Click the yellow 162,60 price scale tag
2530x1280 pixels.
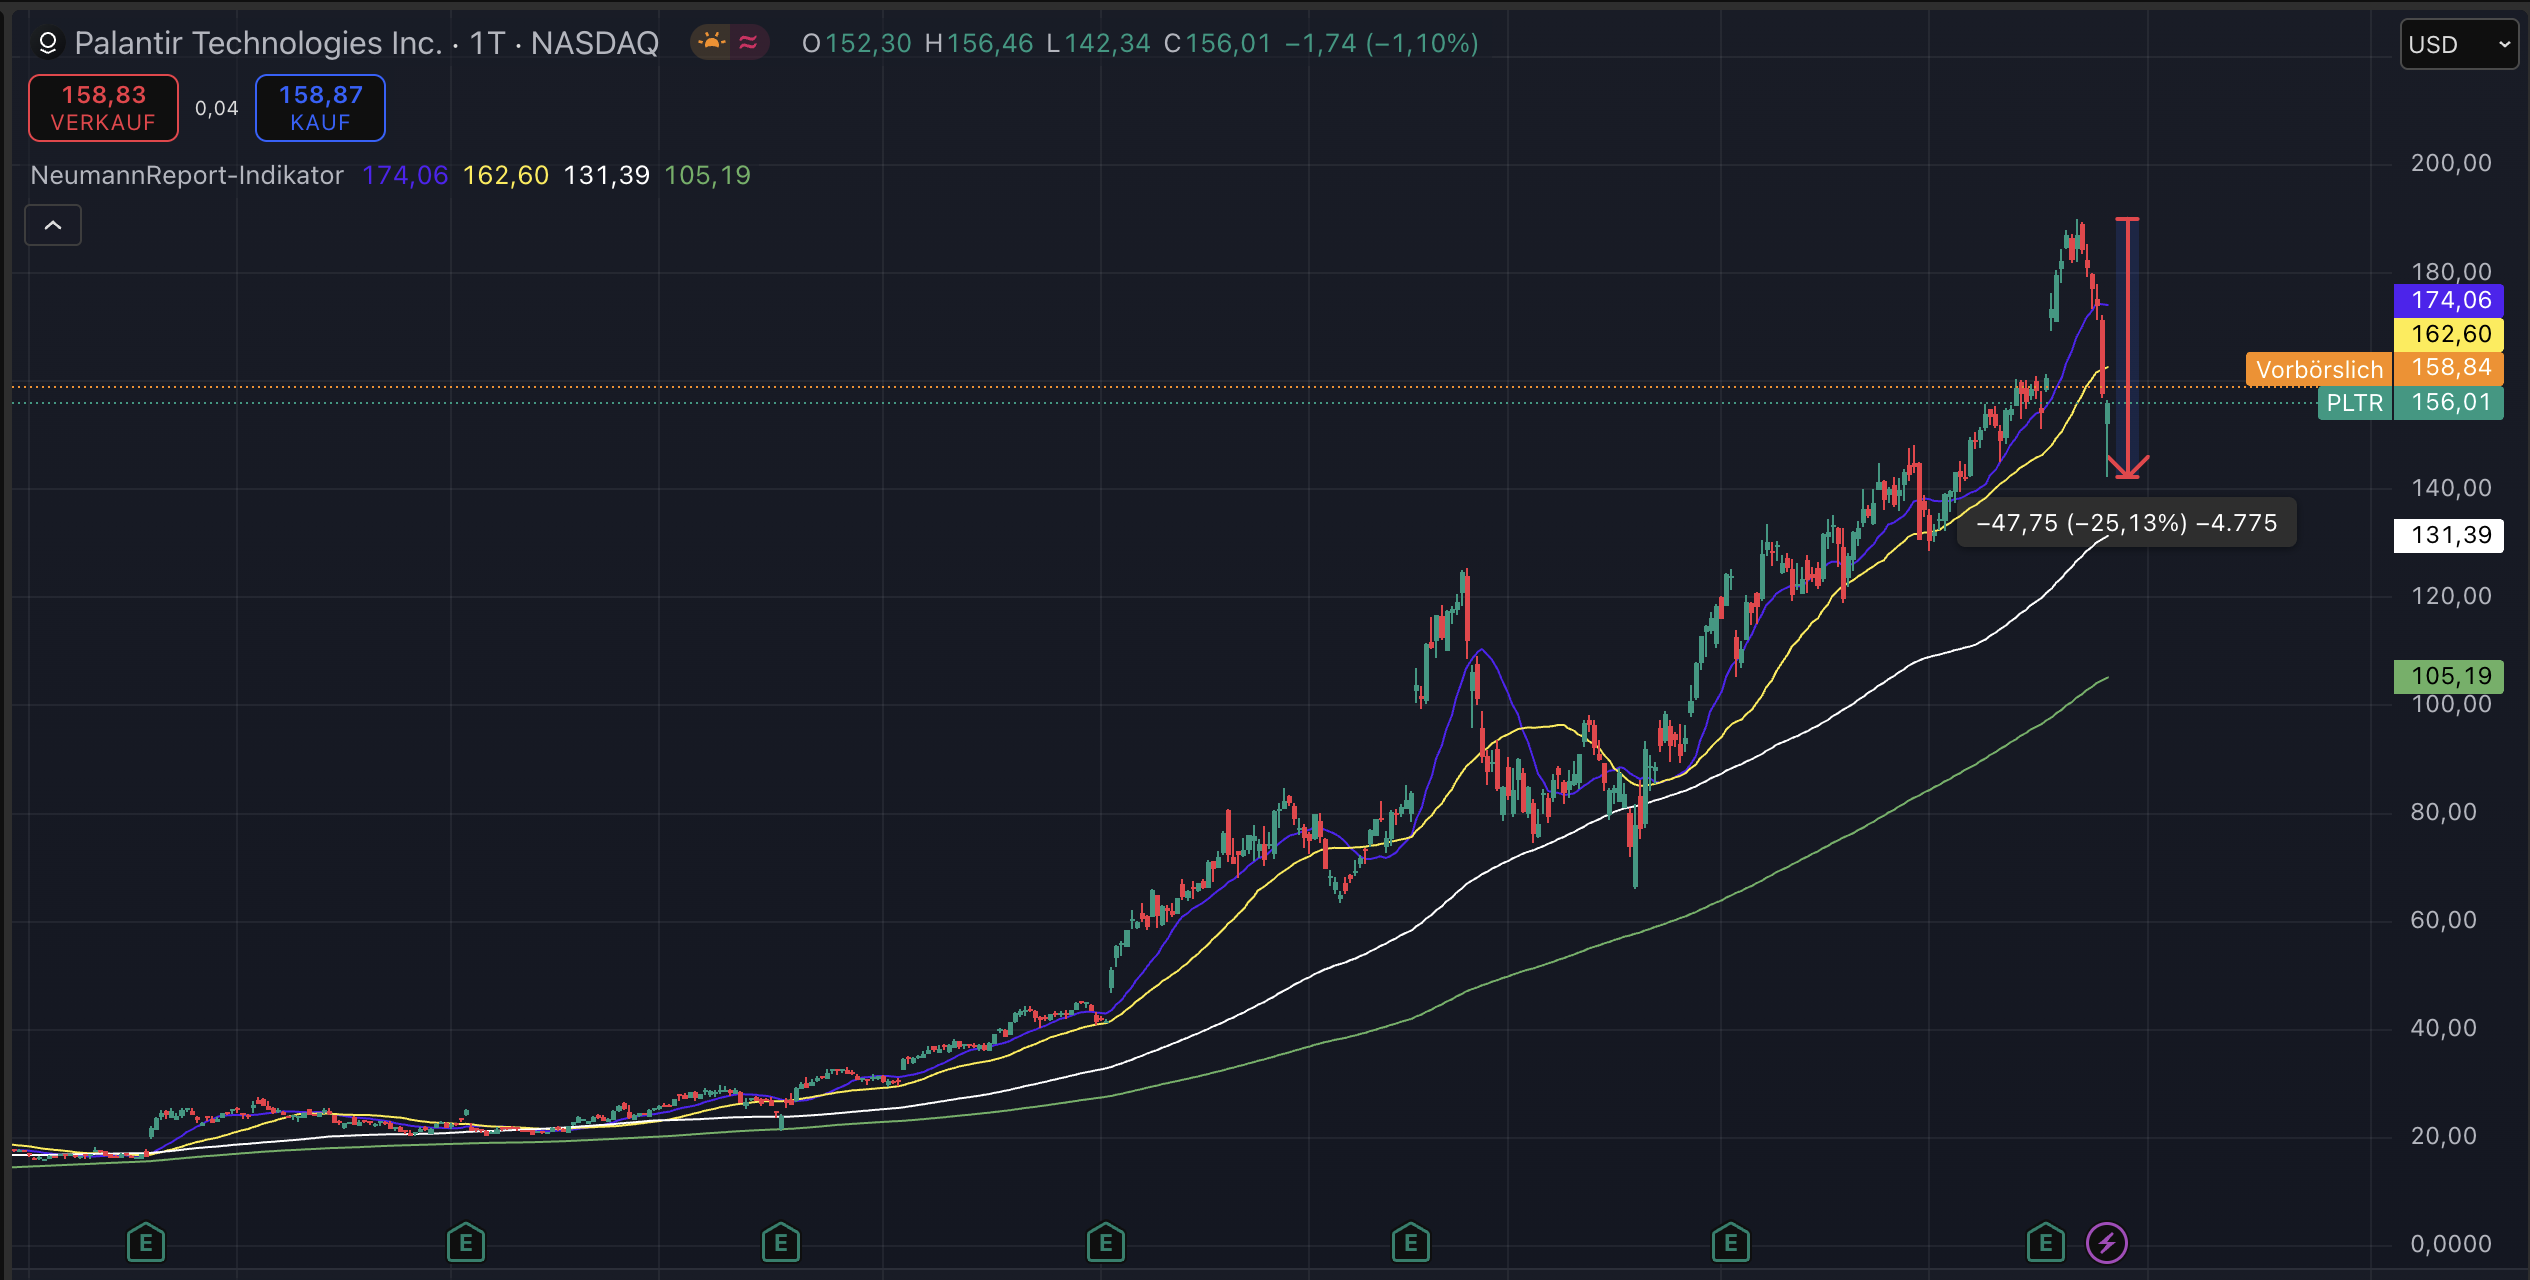(x=2449, y=334)
